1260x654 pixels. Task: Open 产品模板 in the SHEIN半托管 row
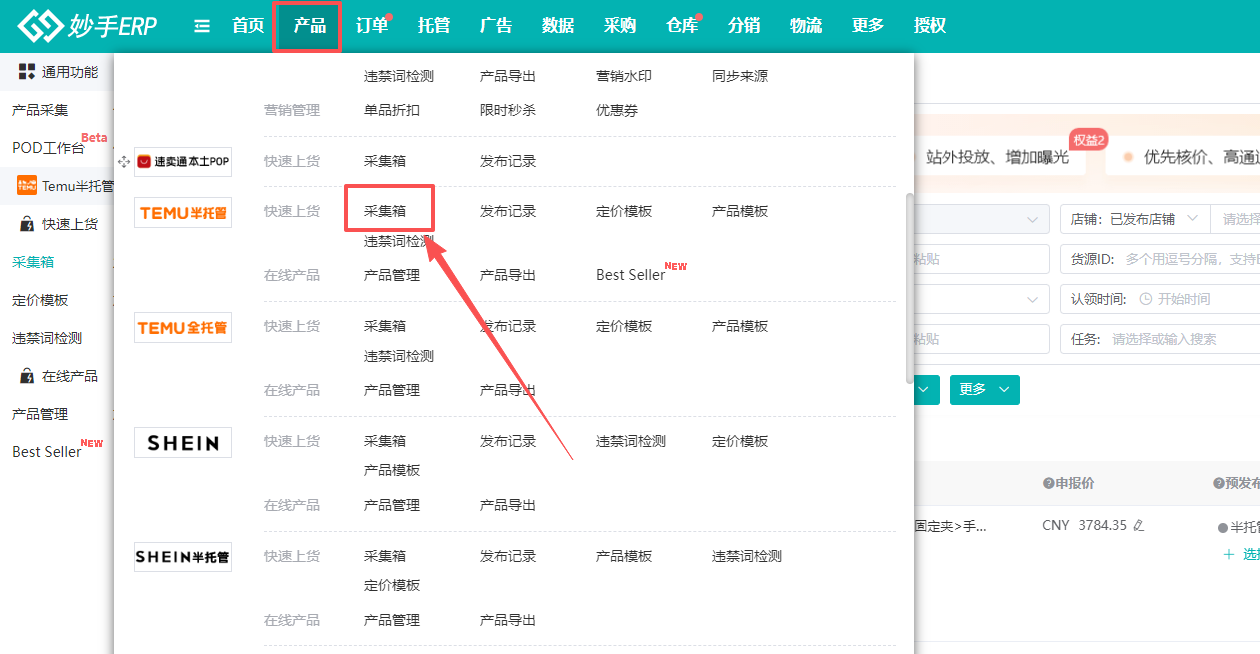(624, 556)
